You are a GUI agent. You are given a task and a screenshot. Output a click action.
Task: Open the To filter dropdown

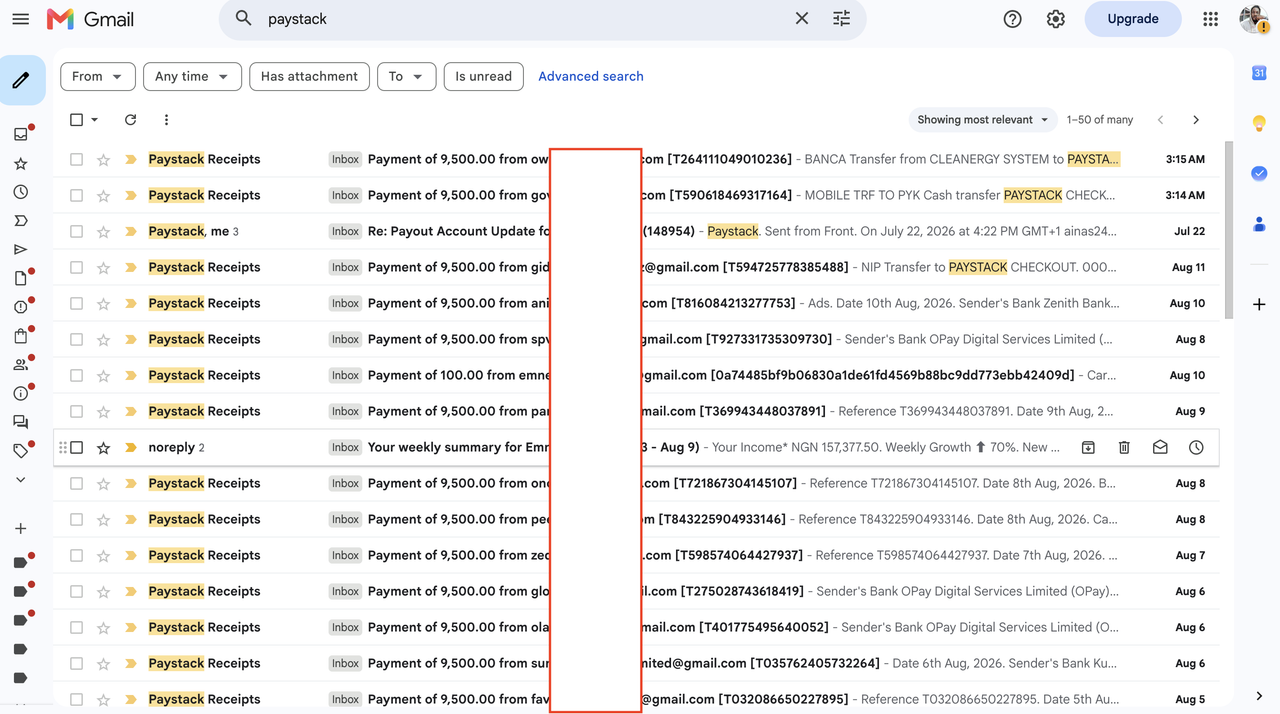(x=406, y=76)
